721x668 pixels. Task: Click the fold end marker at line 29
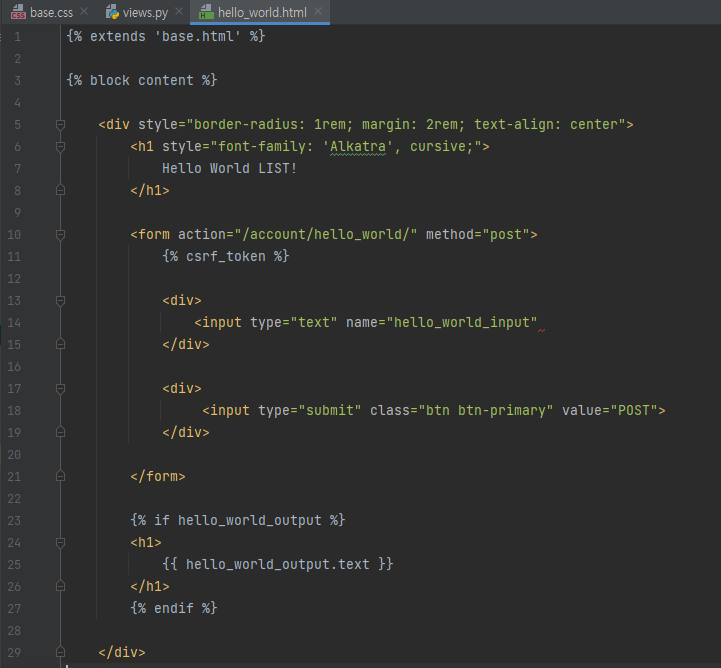coord(60,652)
